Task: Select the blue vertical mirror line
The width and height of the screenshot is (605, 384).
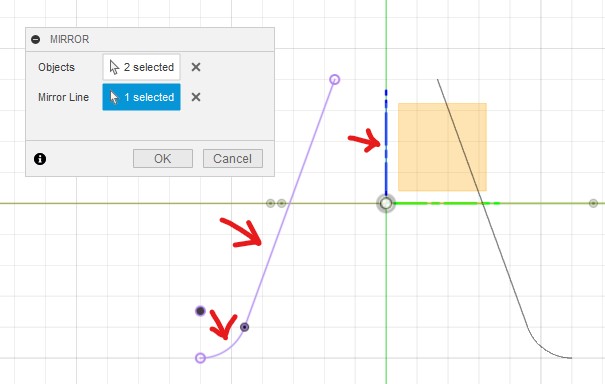Action: click(386, 143)
